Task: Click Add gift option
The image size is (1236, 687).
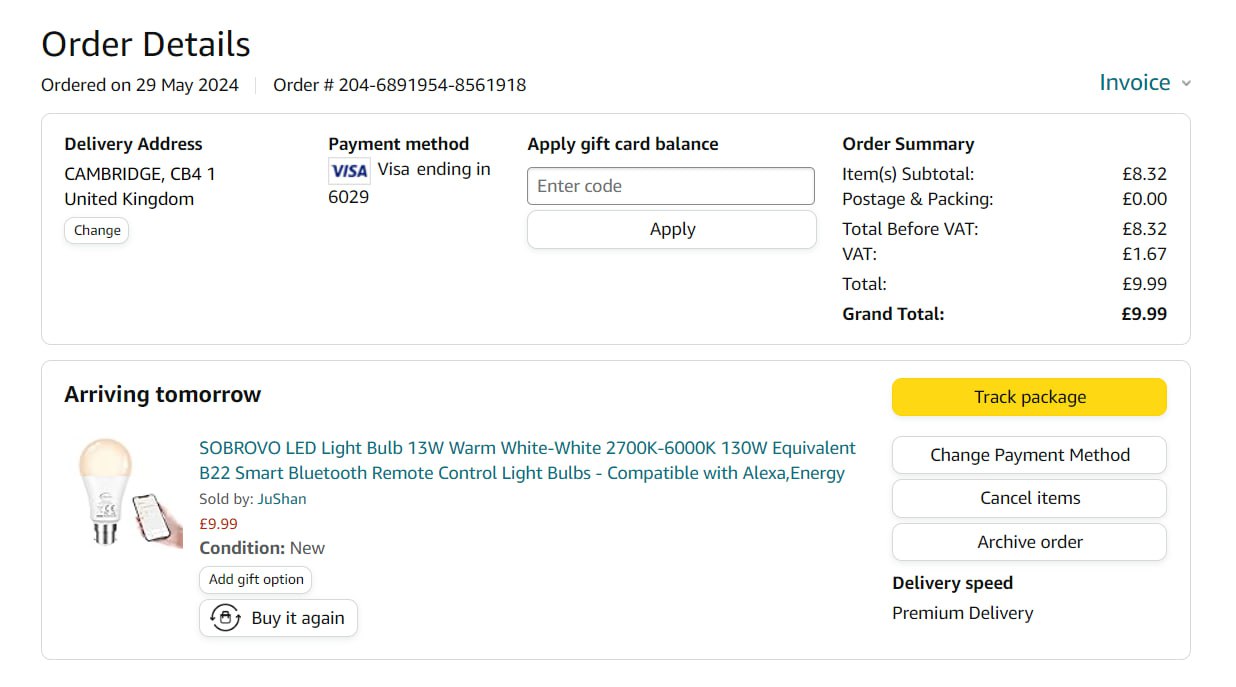Action: [x=256, y=579]
